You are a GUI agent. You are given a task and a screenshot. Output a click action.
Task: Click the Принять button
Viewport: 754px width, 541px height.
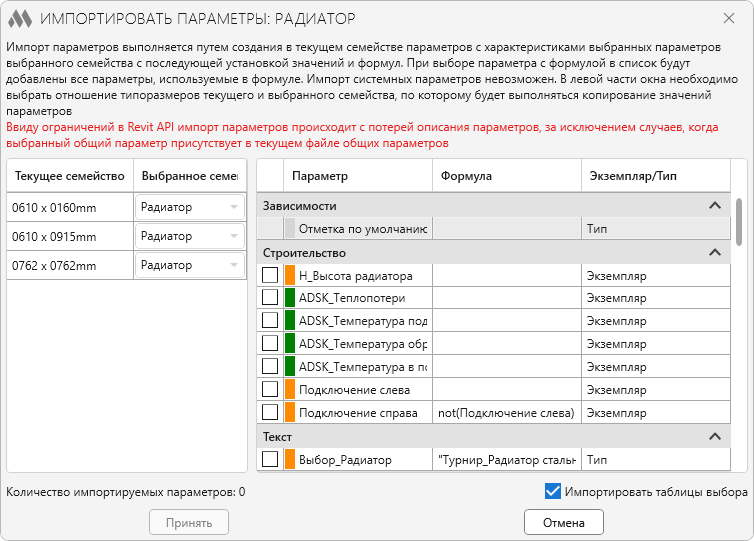[189, 522]
